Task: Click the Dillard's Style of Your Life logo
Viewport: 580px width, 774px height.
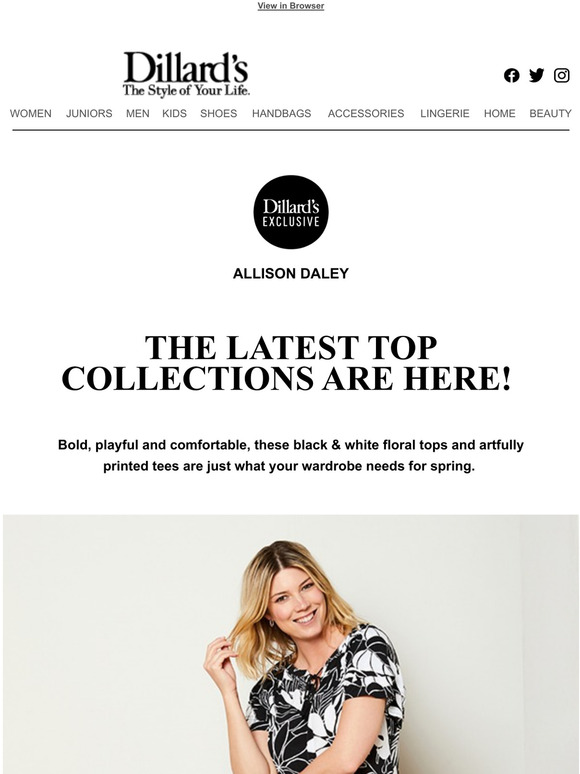Action: pyautogui.click(x=186, y=74)
